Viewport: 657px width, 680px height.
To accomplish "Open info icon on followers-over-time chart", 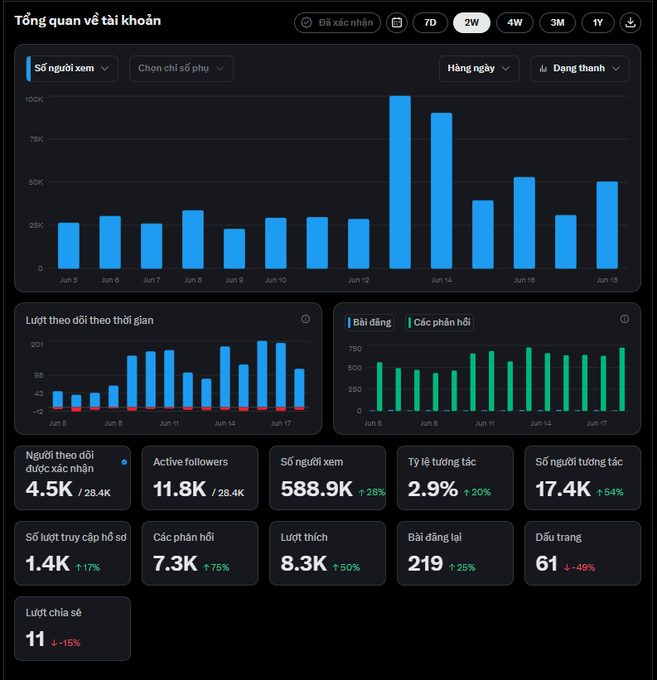I will [305, 319].
